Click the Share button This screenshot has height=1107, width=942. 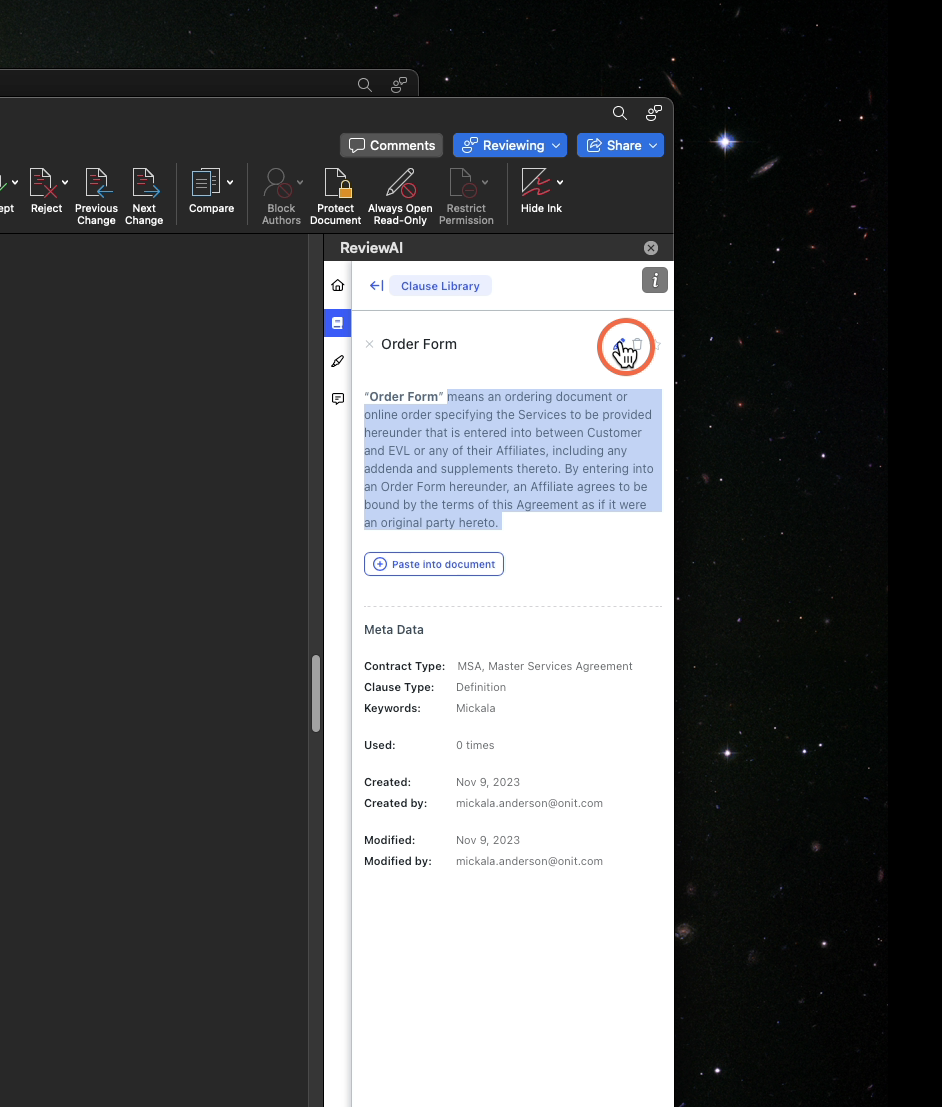(x=620, y=145)
